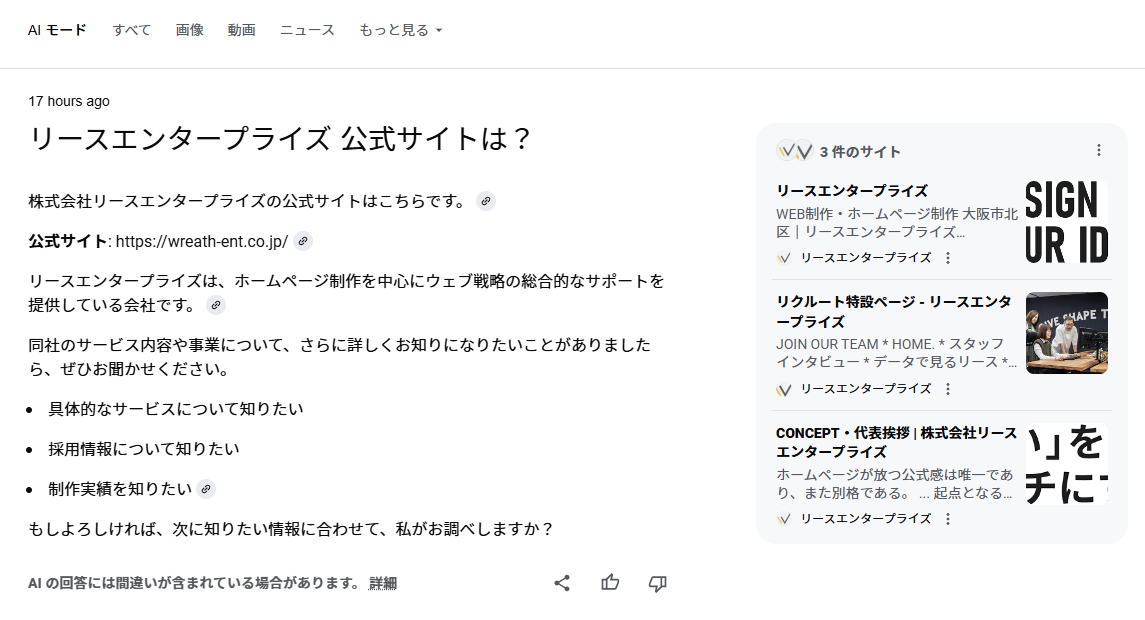Click link icon after first answer sentence
The width and height of the screenshot is (1145, 620).
click(x=486, y=201)
